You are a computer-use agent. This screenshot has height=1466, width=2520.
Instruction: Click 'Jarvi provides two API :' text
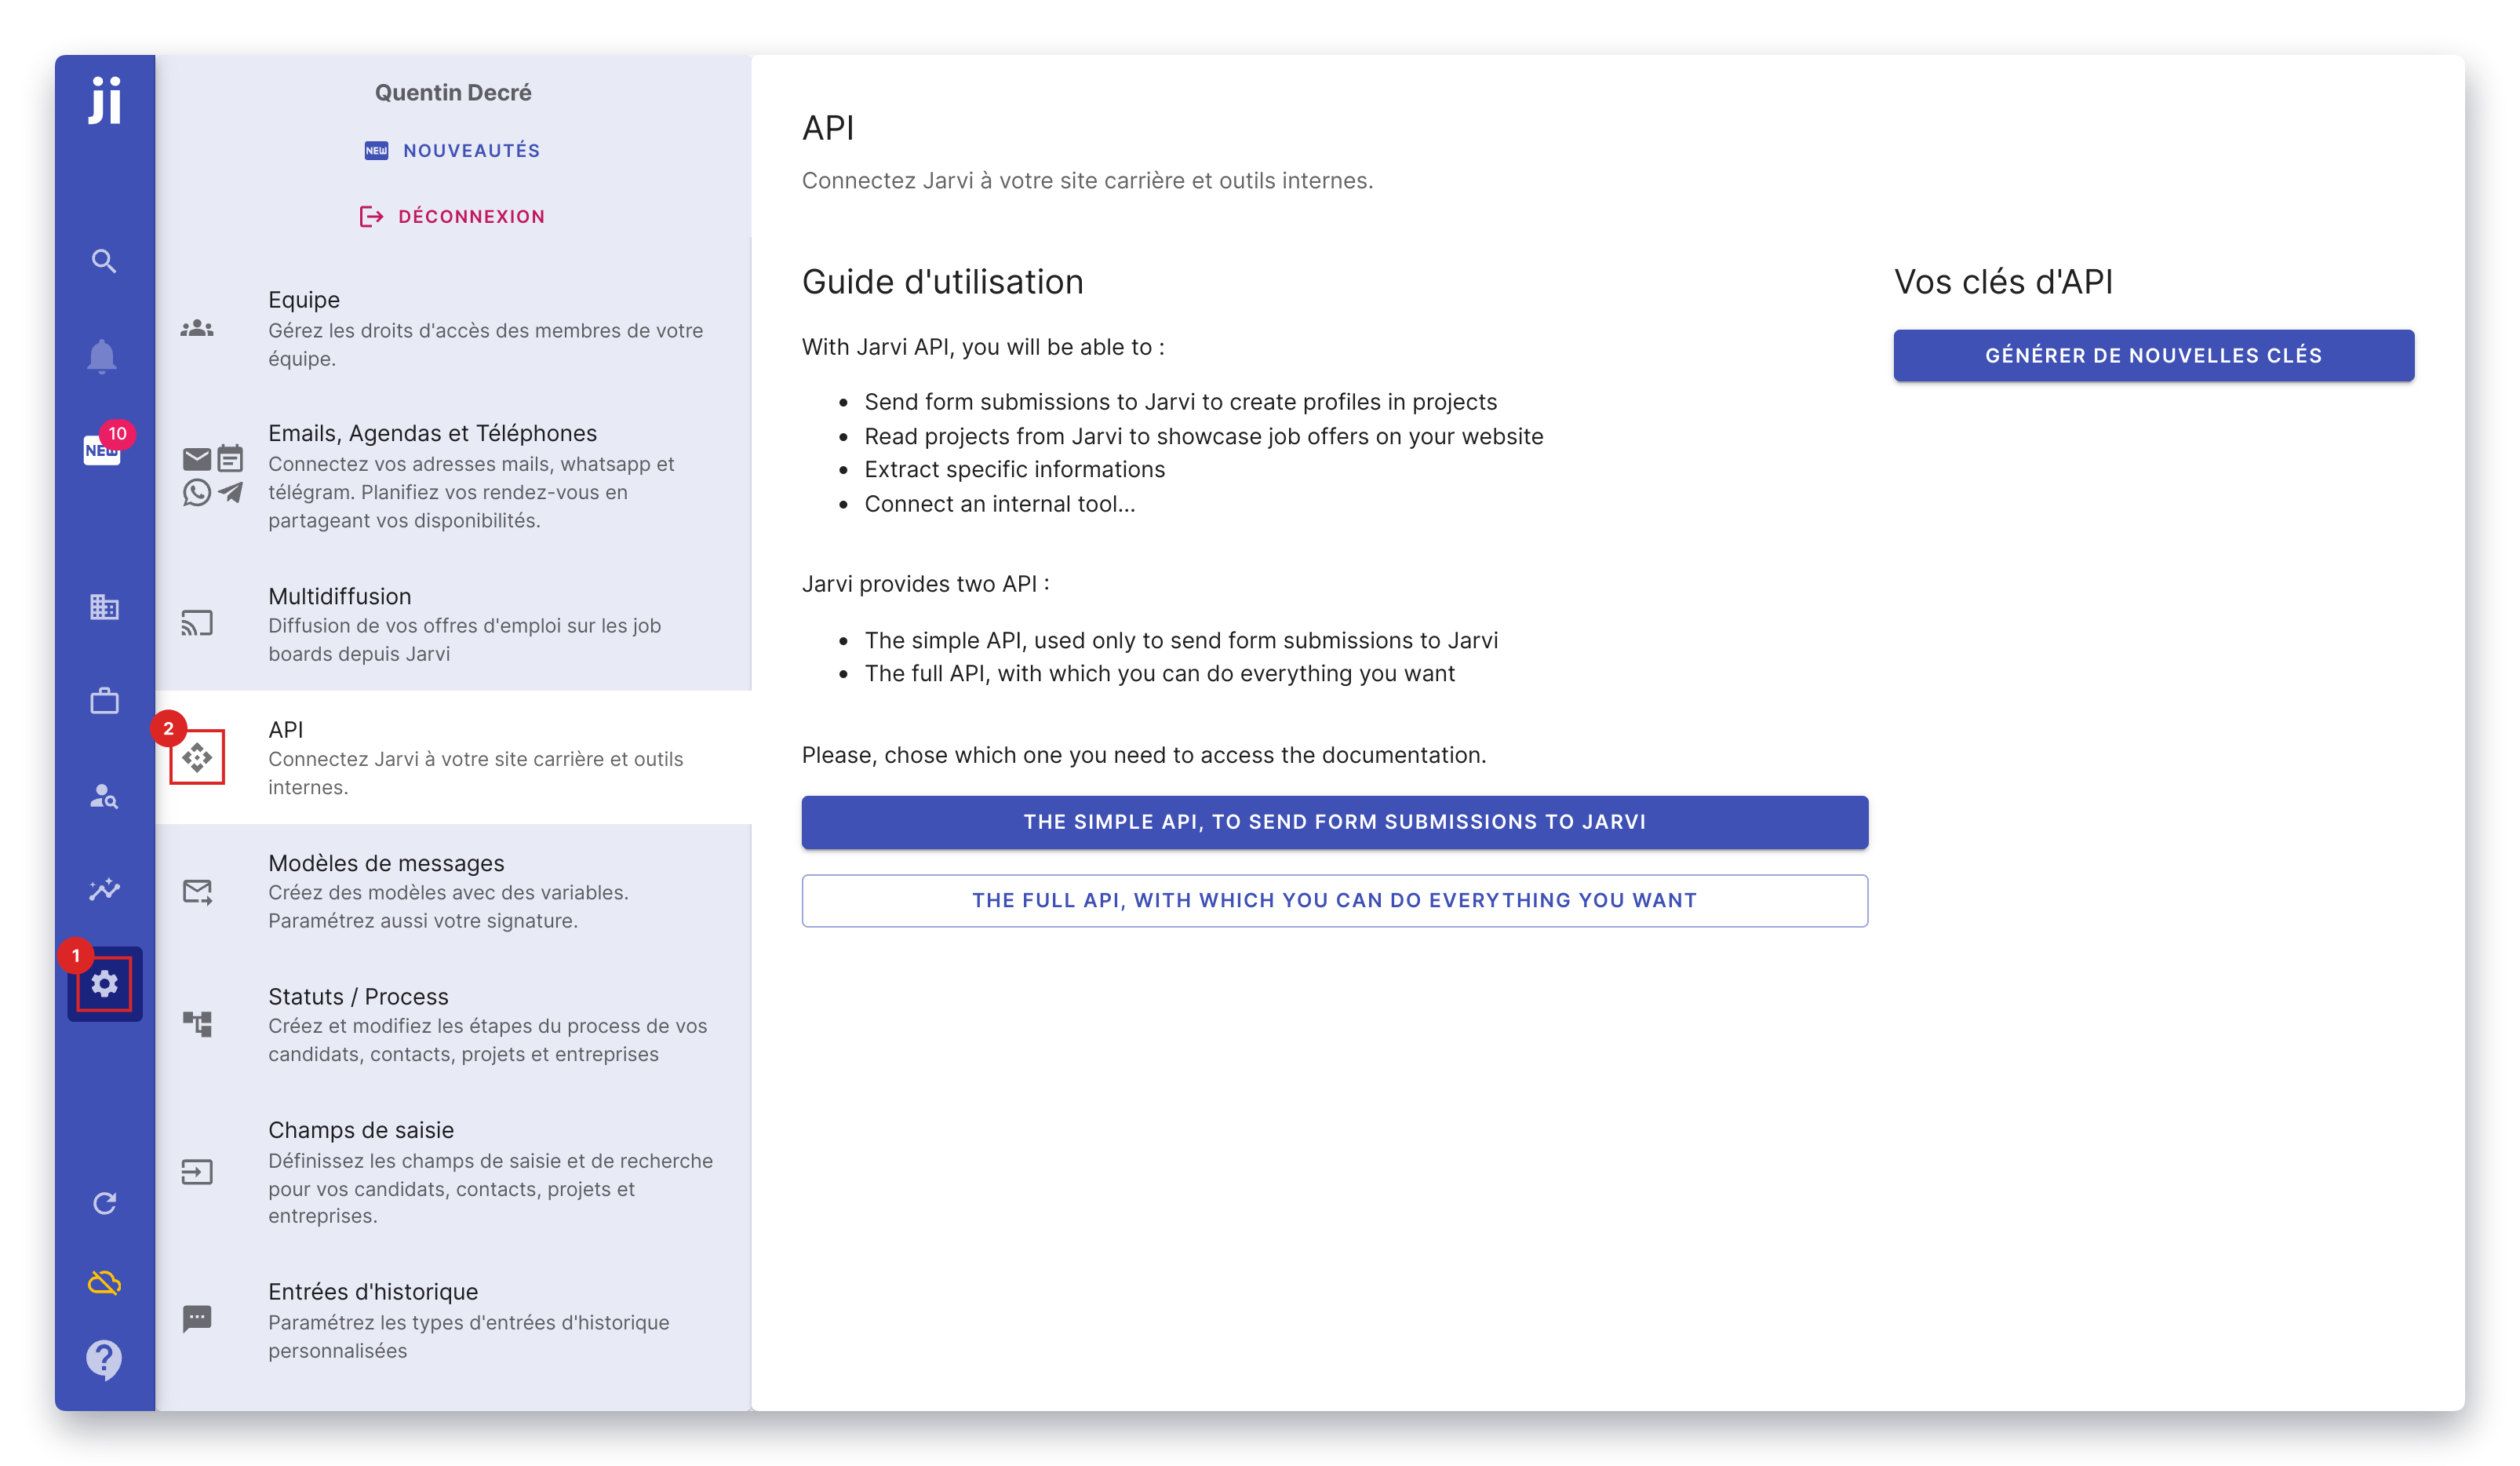(925, 584)
